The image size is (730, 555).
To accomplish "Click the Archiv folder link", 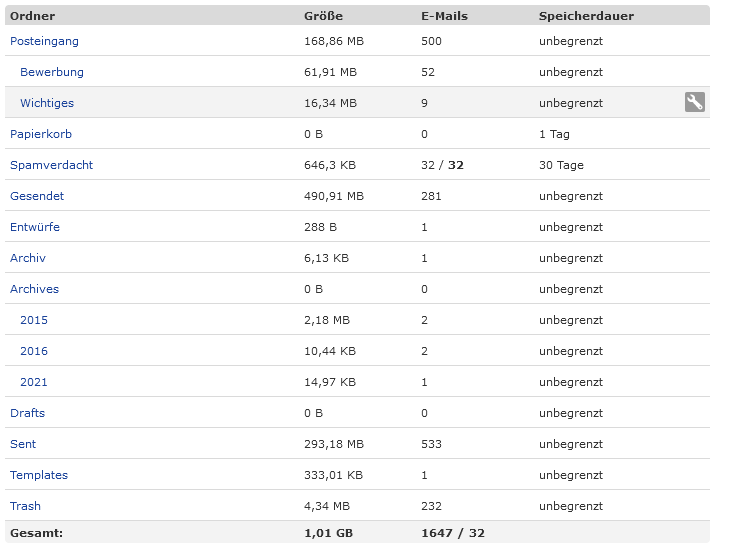I will [28, 258].
